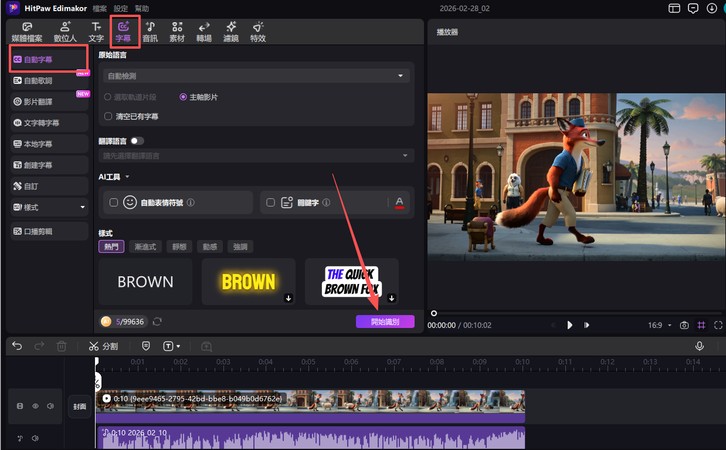Select the 動感 style category
The height and width of the screenshot is (450, 726).
point(210,247)
